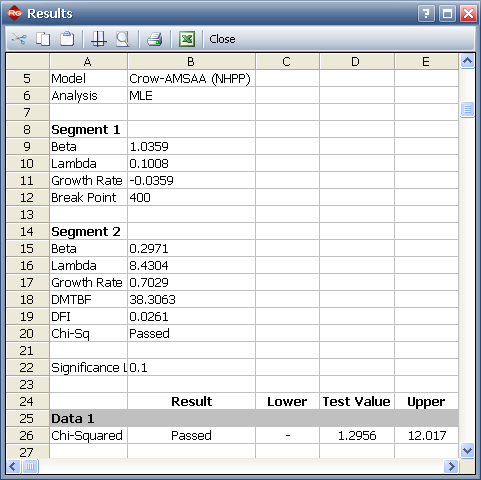This screenshot has width=481, height=480.
Task: Click the Paste clipboard icon
Action: coord(67,39)
